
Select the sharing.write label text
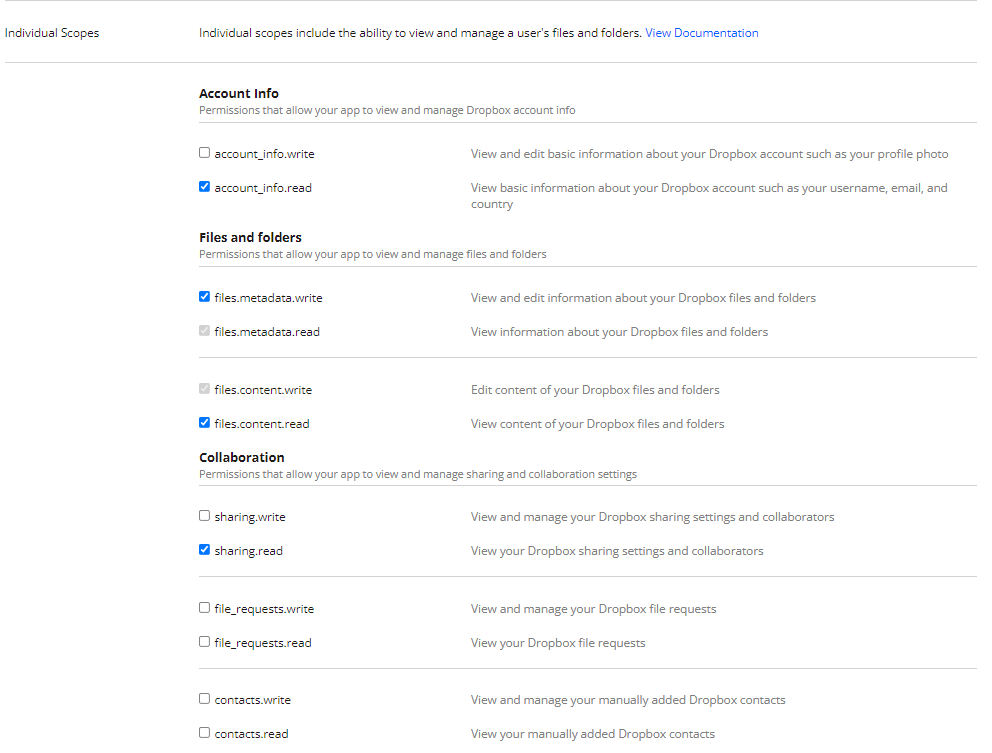249,517
